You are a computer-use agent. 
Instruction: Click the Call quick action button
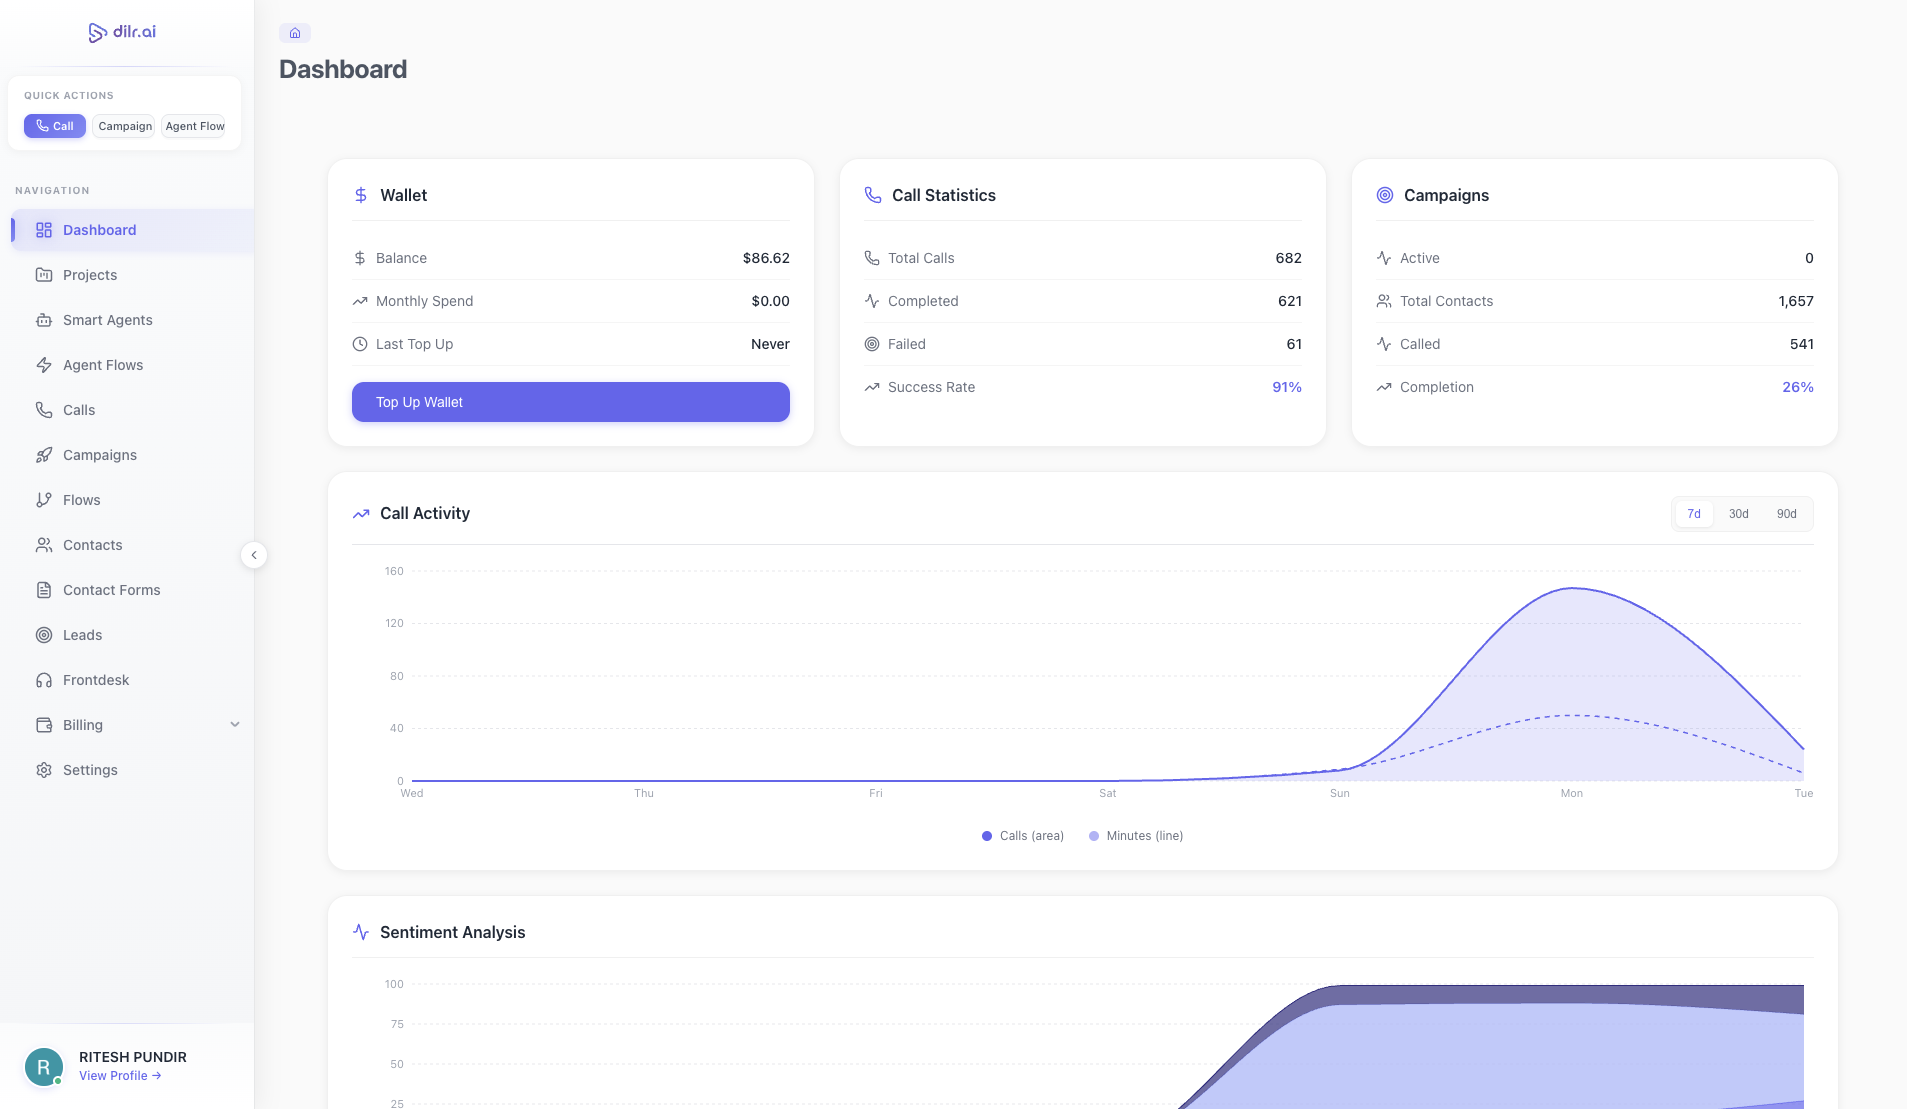pos(55,126)
